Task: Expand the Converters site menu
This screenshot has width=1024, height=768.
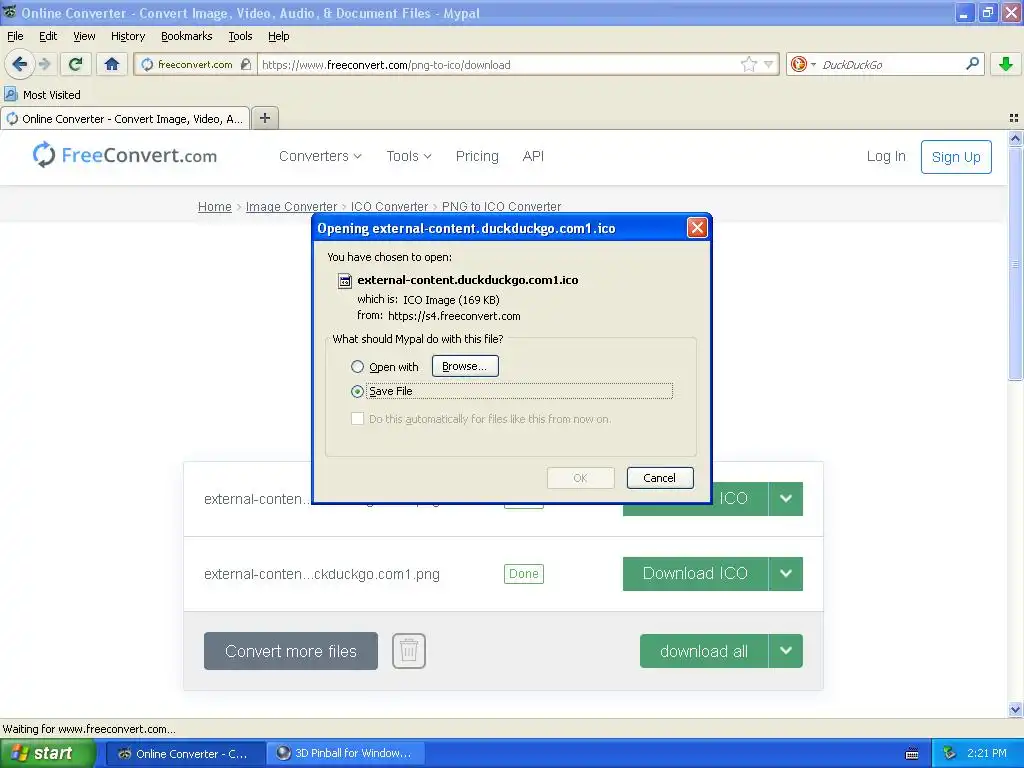Action: [320, 156]
